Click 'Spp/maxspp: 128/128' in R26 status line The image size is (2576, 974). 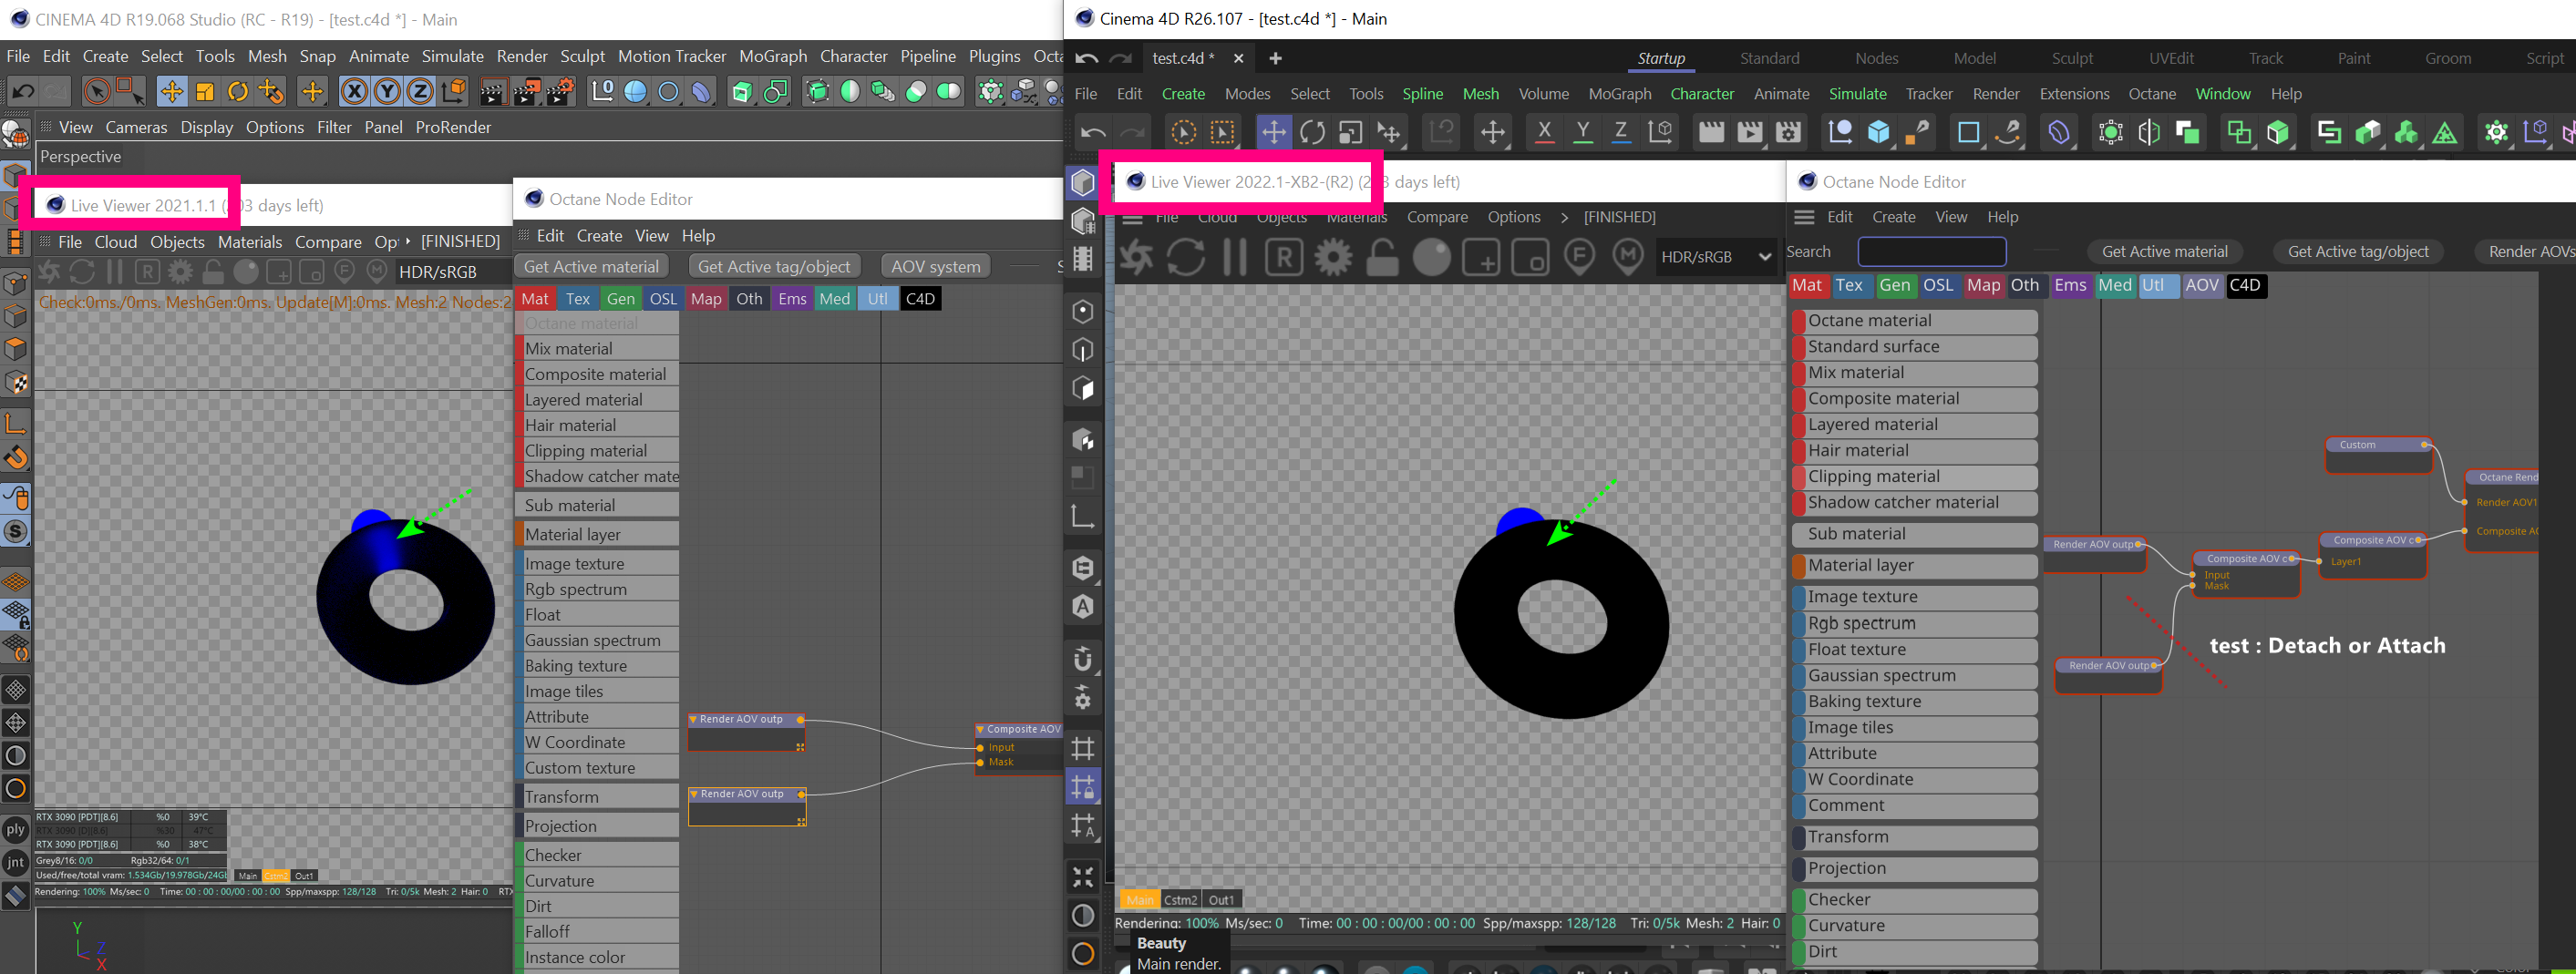(x=1548, y=923)
